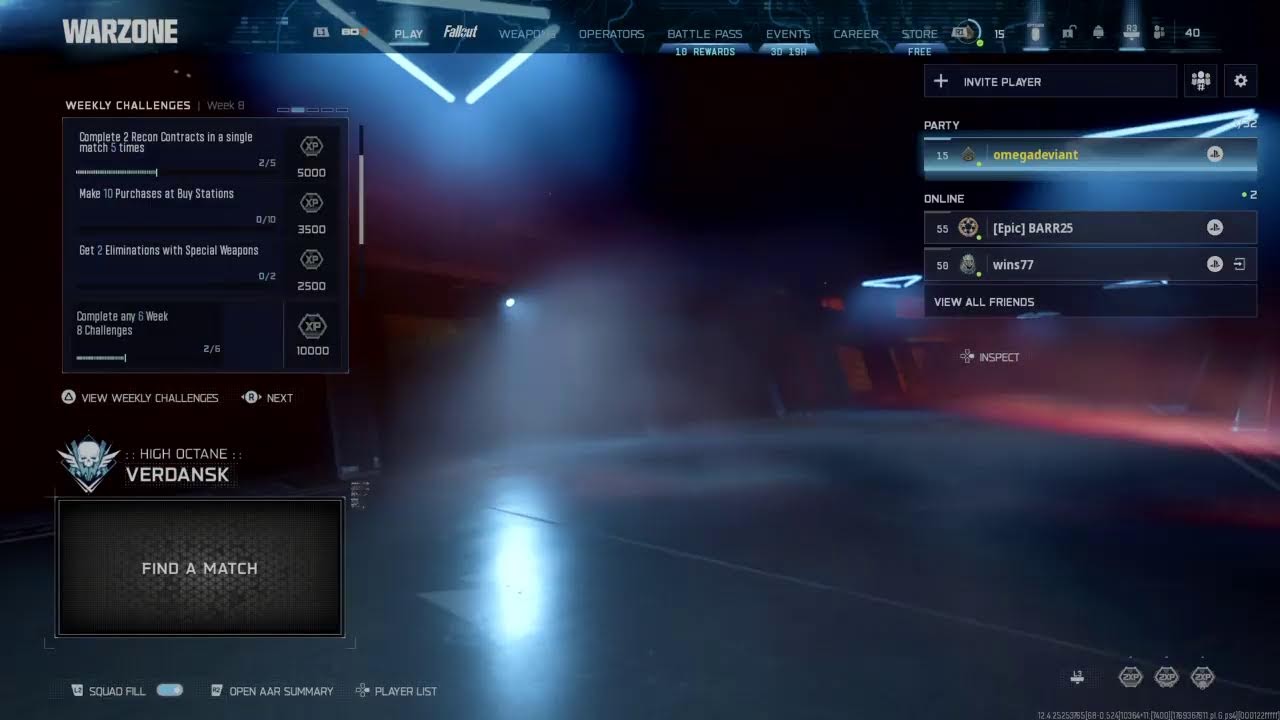
Task: Open the Play tab
Action: pos(408,33)
